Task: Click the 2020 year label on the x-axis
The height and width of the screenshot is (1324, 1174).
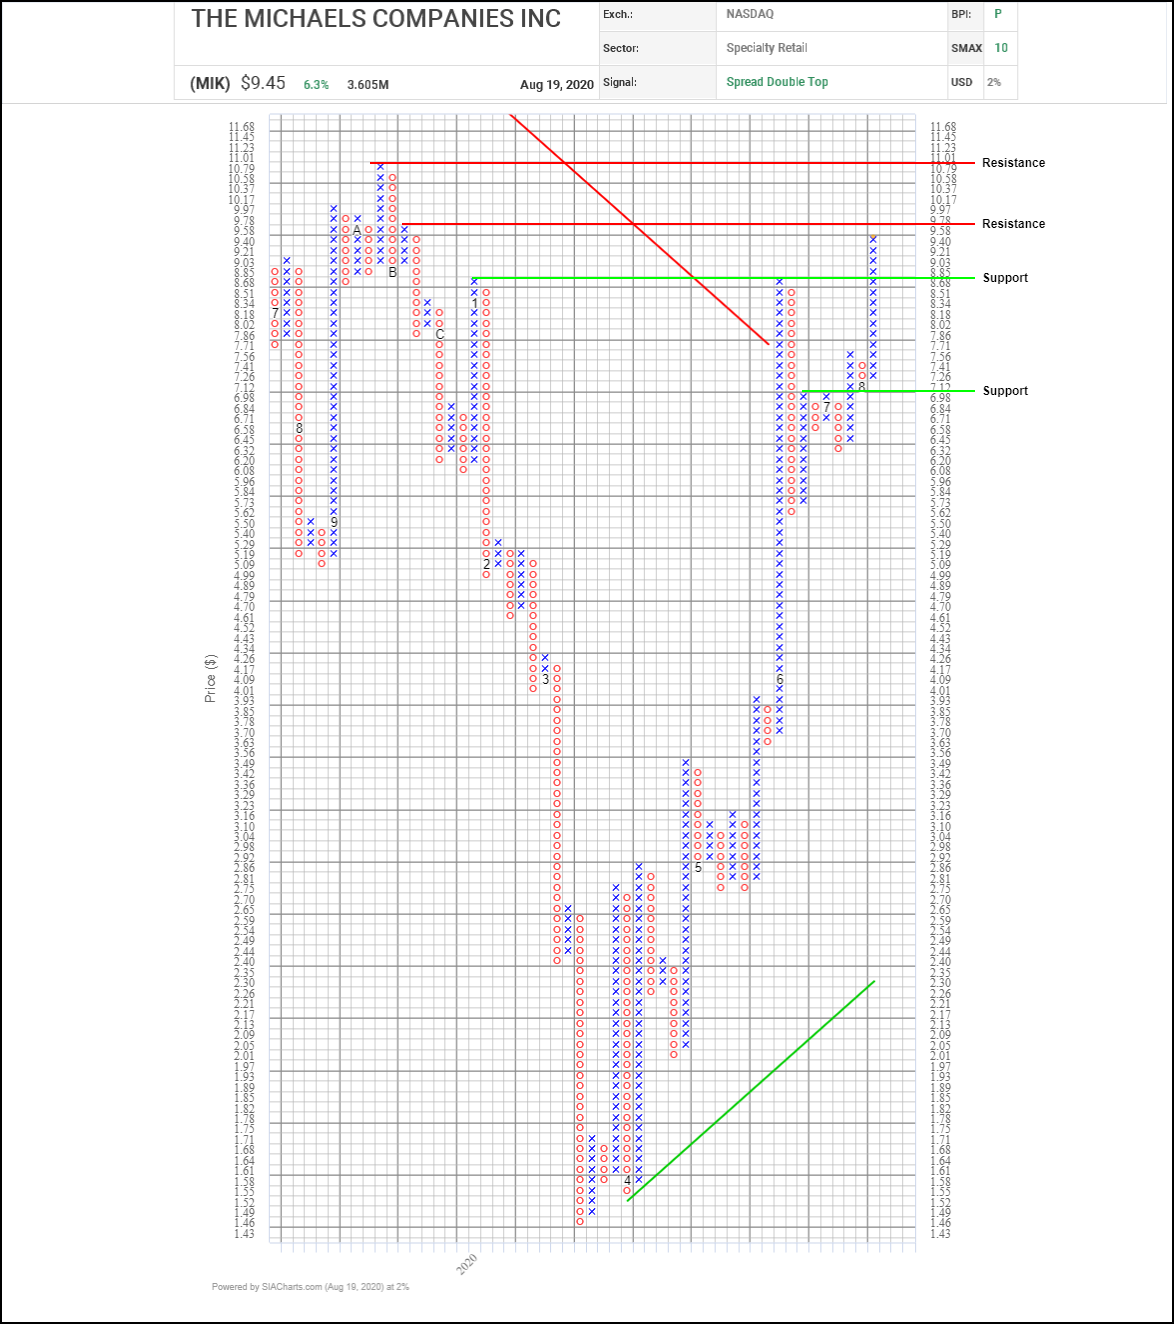Action: (467, 1264)
